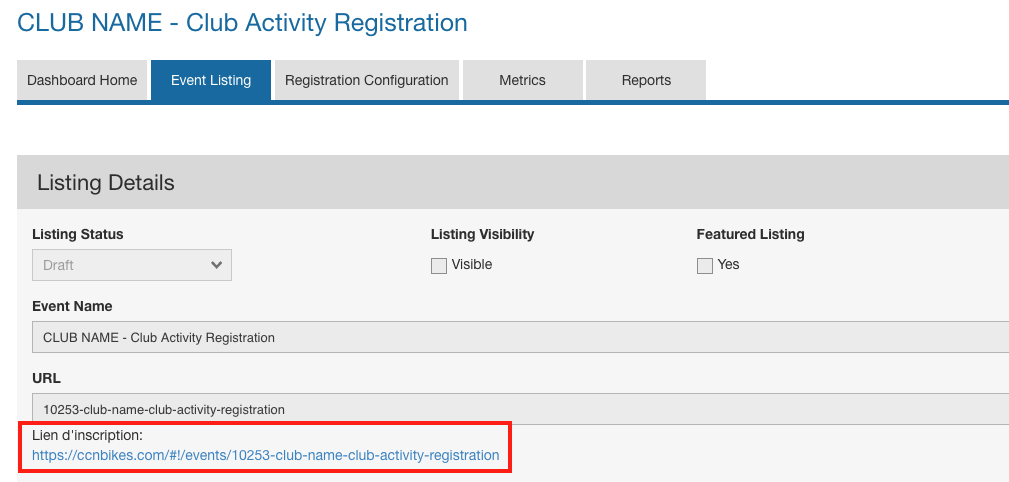Screen dimensions: 1009x482
Task: Click the Lien d'inscription label text
Action: click(87, 435)
